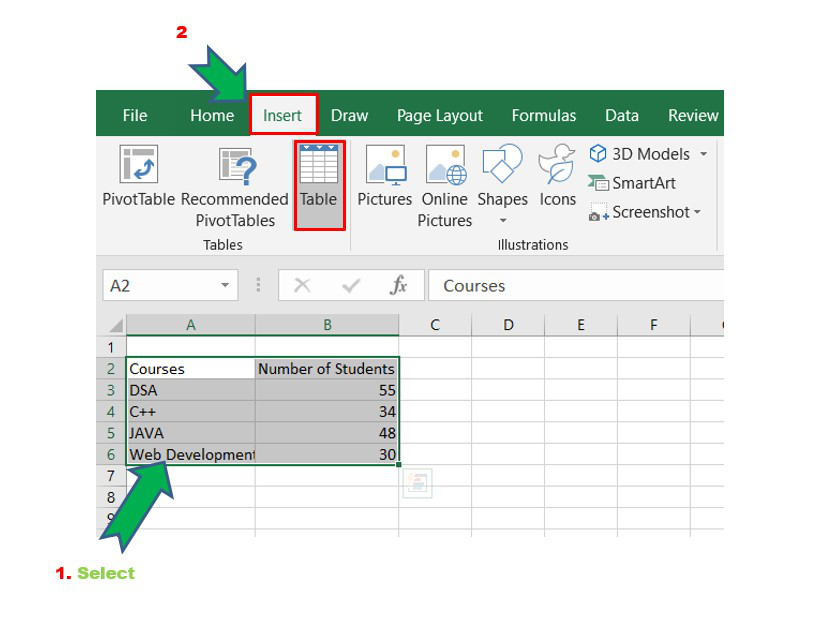Click the Number of Students cell

pyautogui.click(x=327, y=368)
